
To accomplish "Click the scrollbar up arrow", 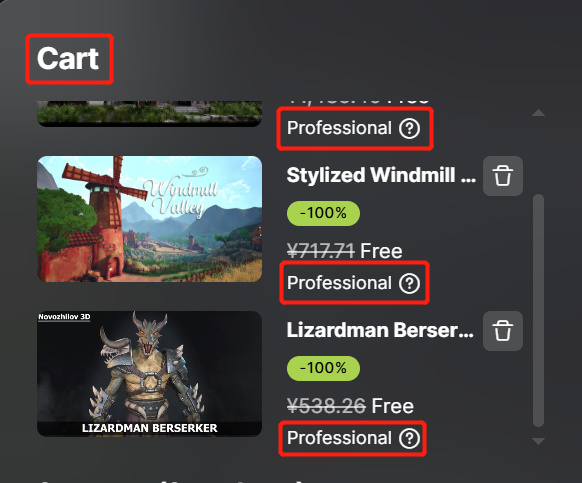I will (538, 113).
